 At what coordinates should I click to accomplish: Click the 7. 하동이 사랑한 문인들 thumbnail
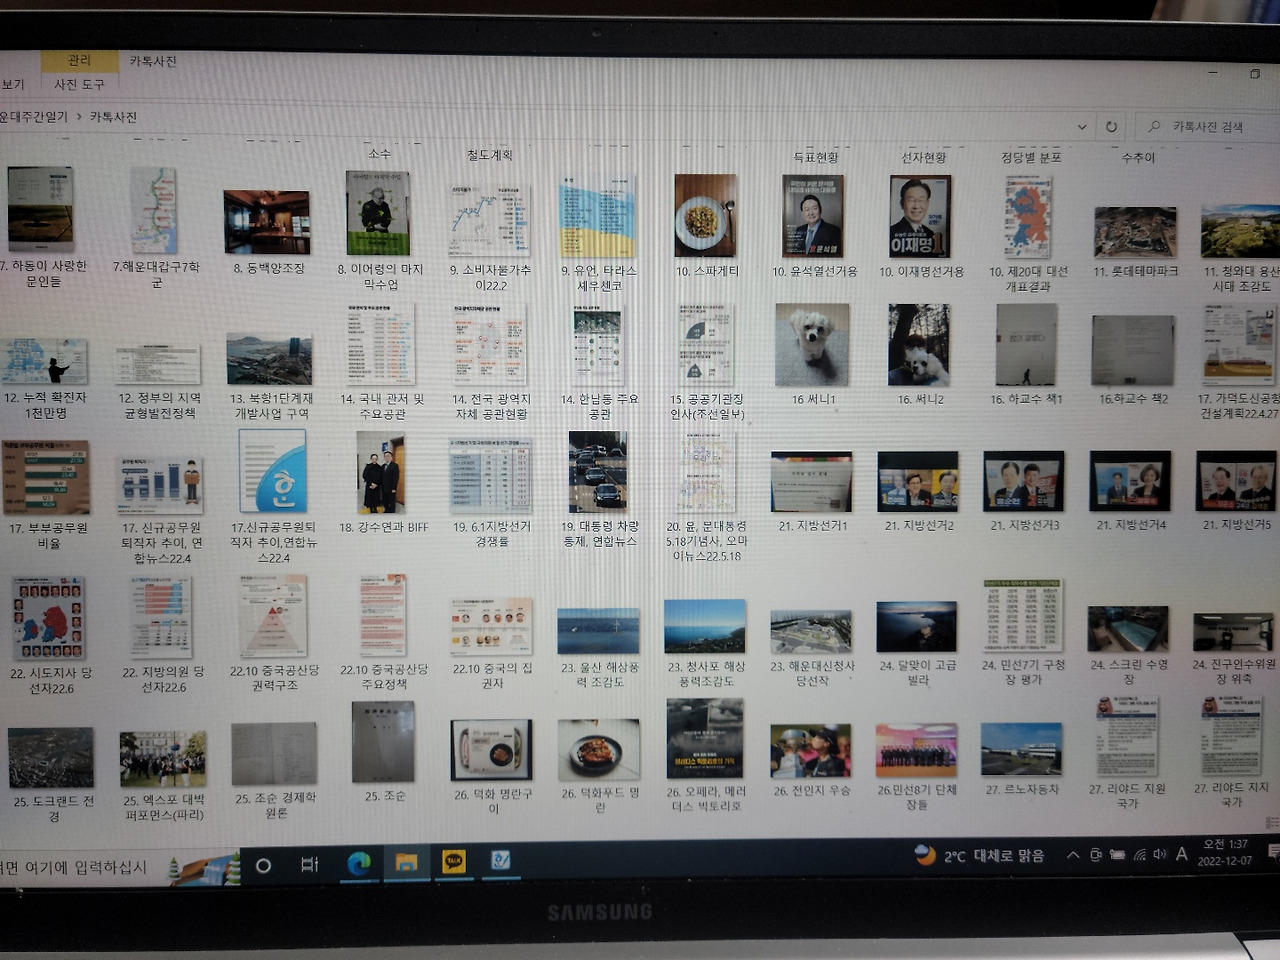41,210
